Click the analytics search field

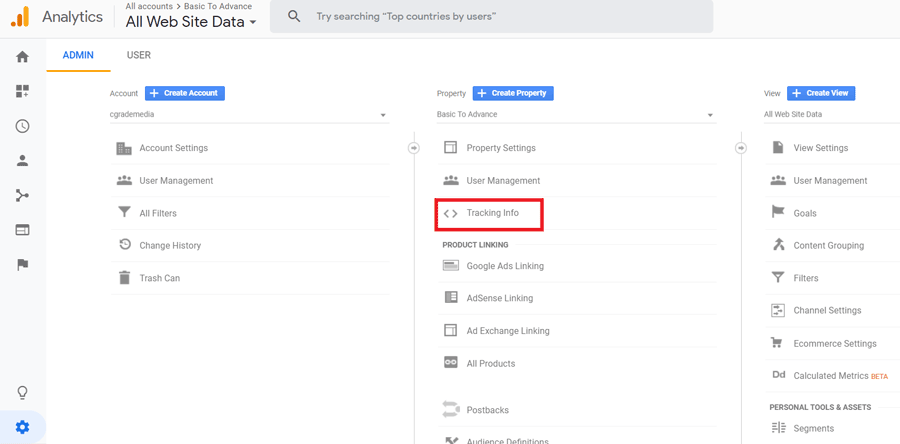[x=500, y=17]
